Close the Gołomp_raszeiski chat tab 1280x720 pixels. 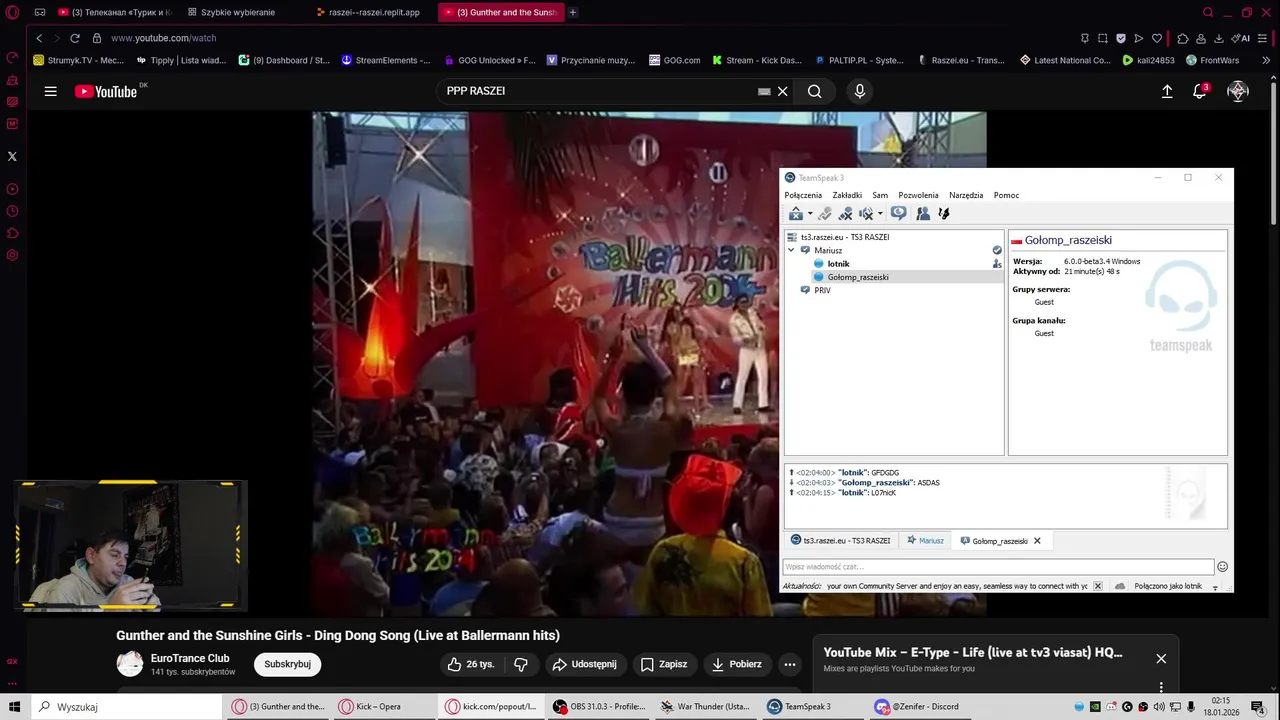point(1037,541)
